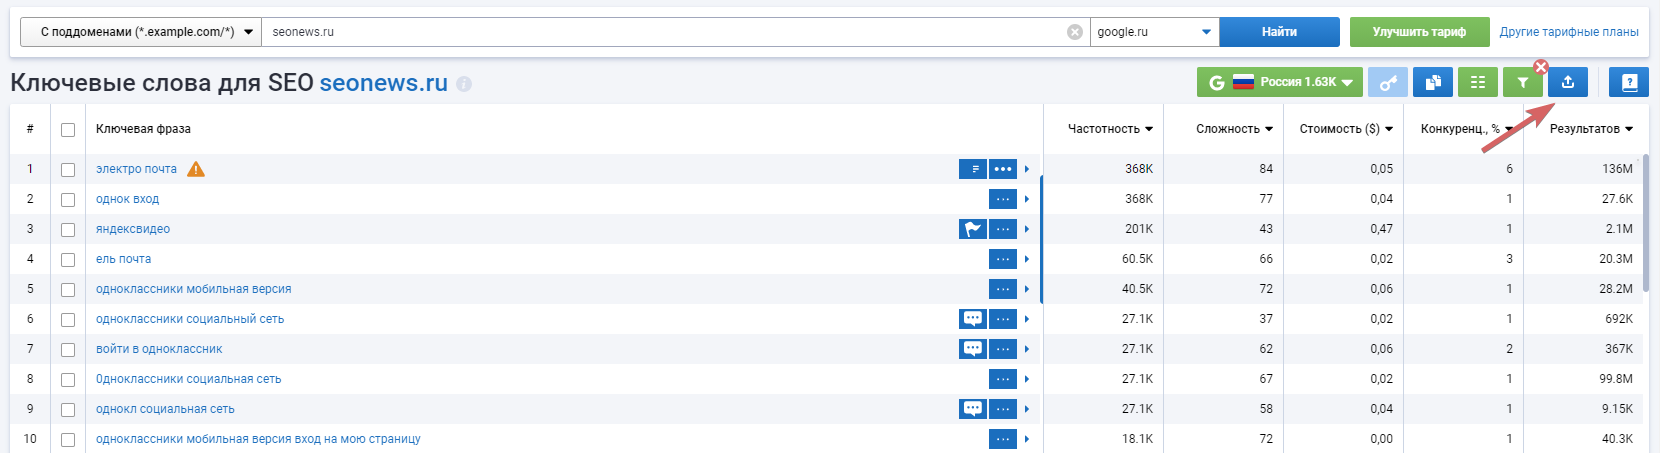Clear the seonews.ru search field
This screenshot has height=453, width=1660.
(1075, 32)
